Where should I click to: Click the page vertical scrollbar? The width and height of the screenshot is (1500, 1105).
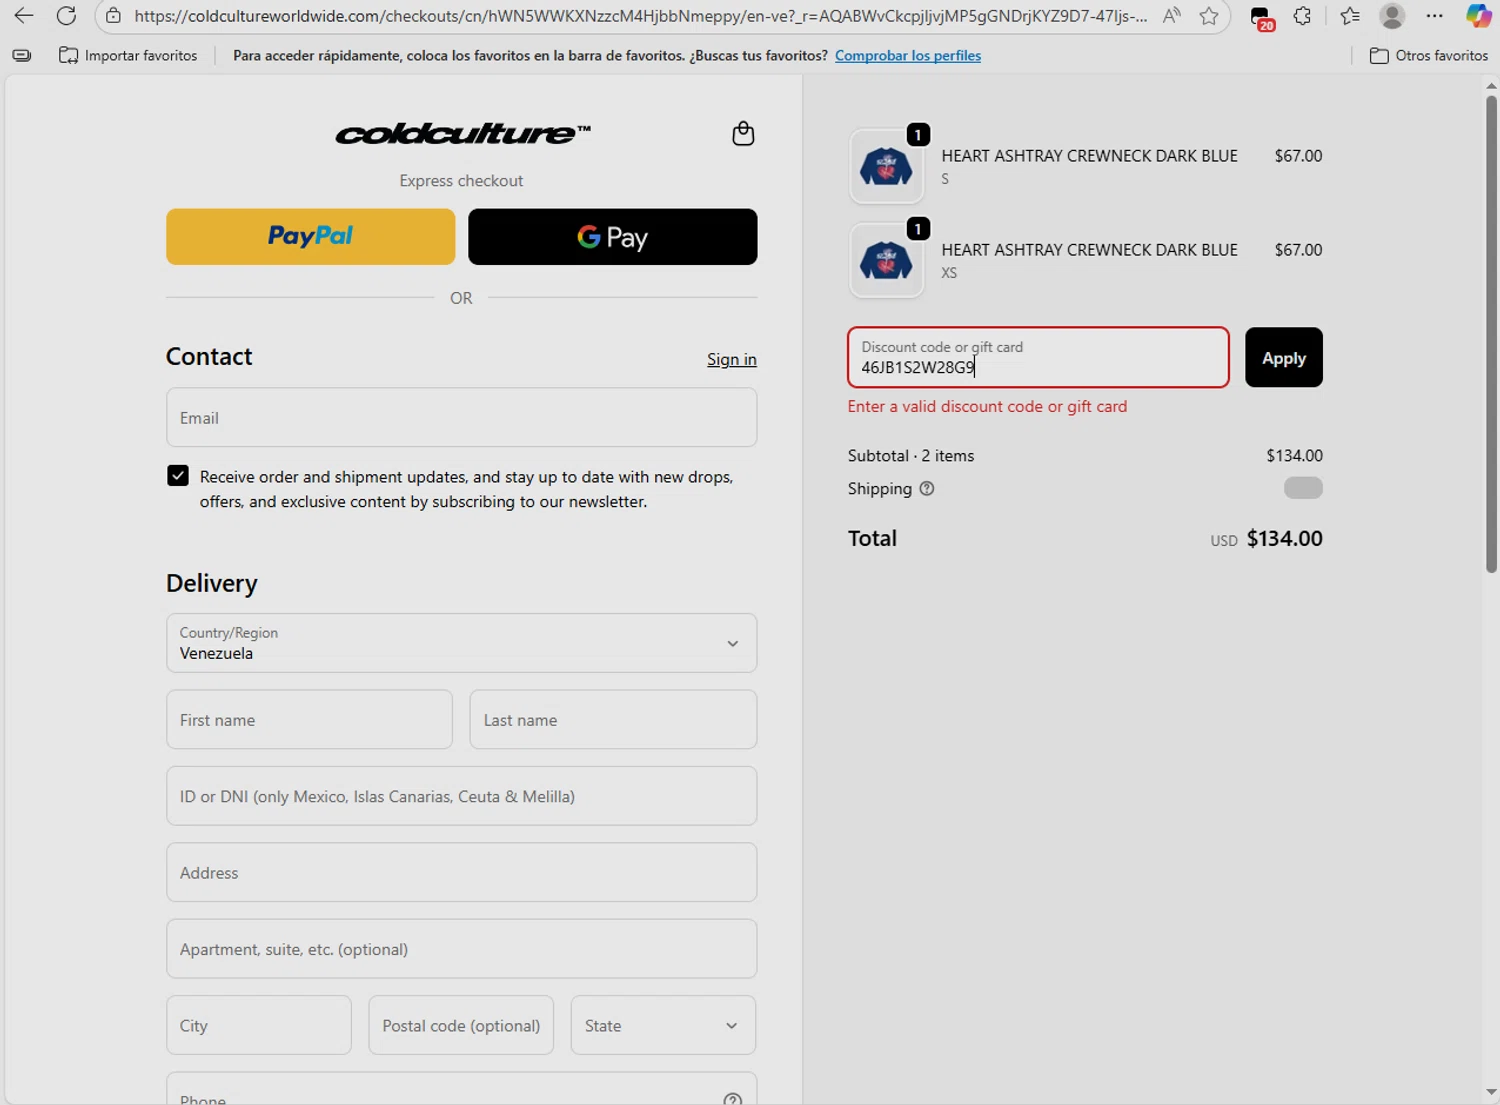1491,333
